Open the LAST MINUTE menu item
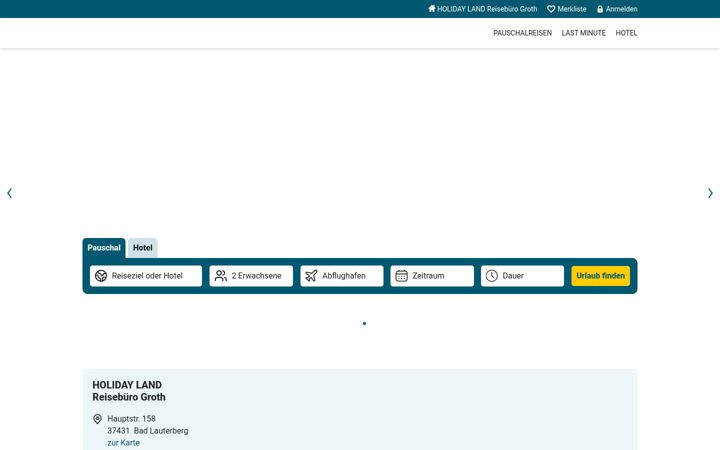Image resolution: width=720 pixels, height=450 pixels. point(584,33)
